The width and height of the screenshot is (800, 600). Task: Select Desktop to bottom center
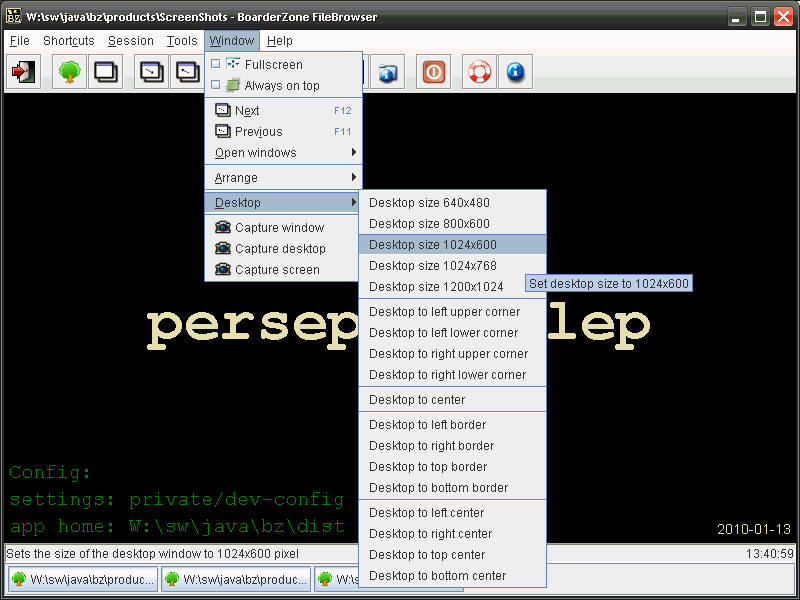click(x=453, y=575)
